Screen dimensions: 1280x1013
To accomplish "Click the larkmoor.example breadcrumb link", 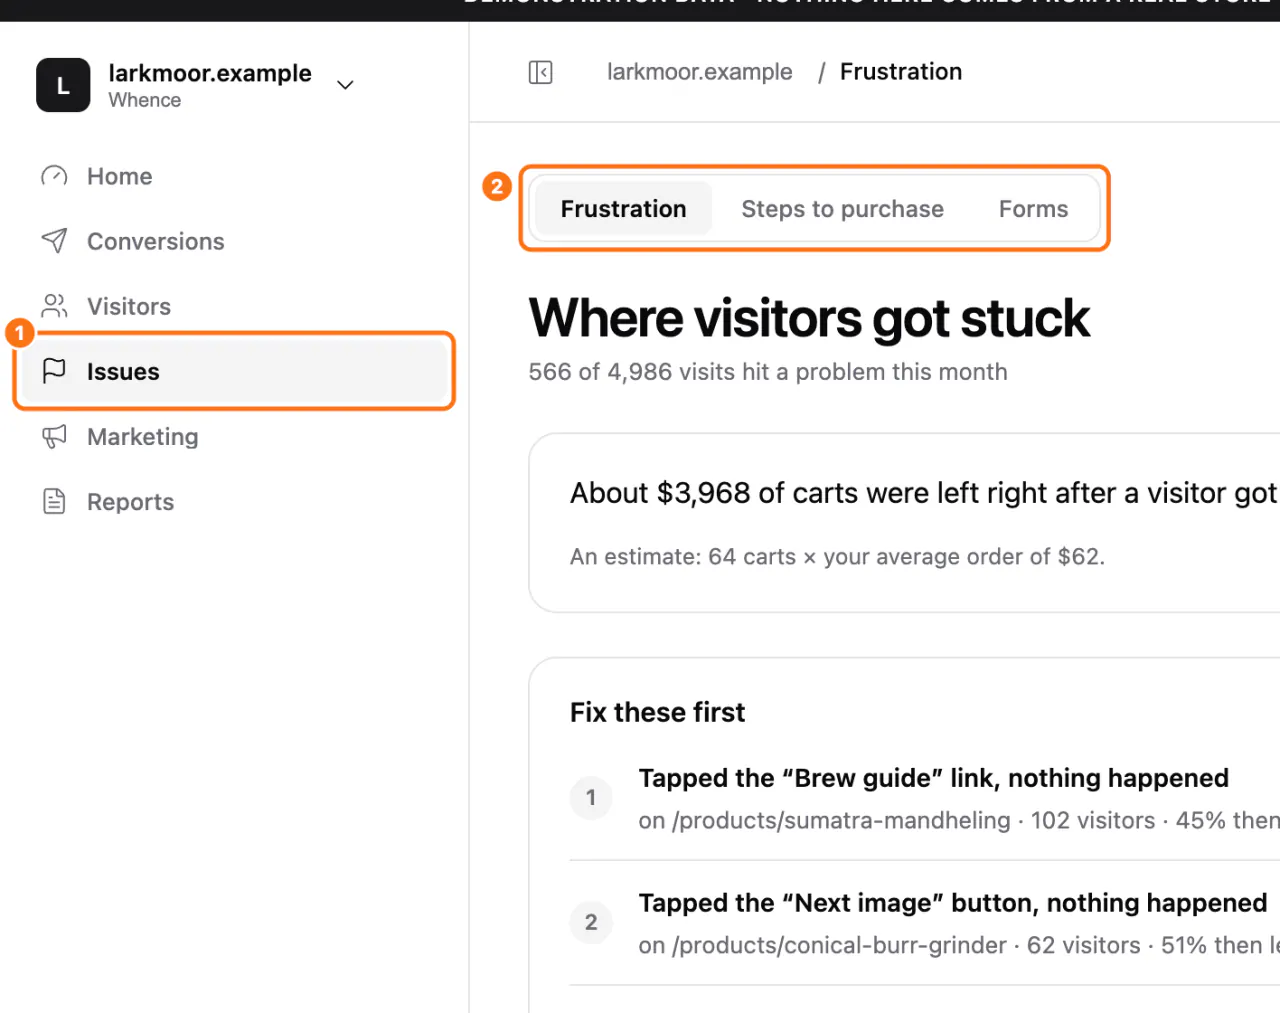I will click(x=700, y=72).
